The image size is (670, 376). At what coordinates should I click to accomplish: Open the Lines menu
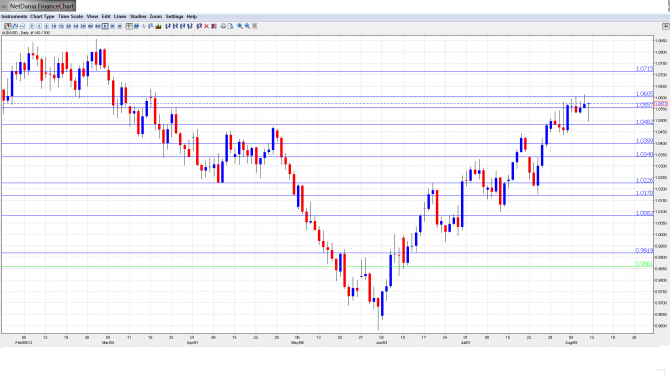coord(120,16)
